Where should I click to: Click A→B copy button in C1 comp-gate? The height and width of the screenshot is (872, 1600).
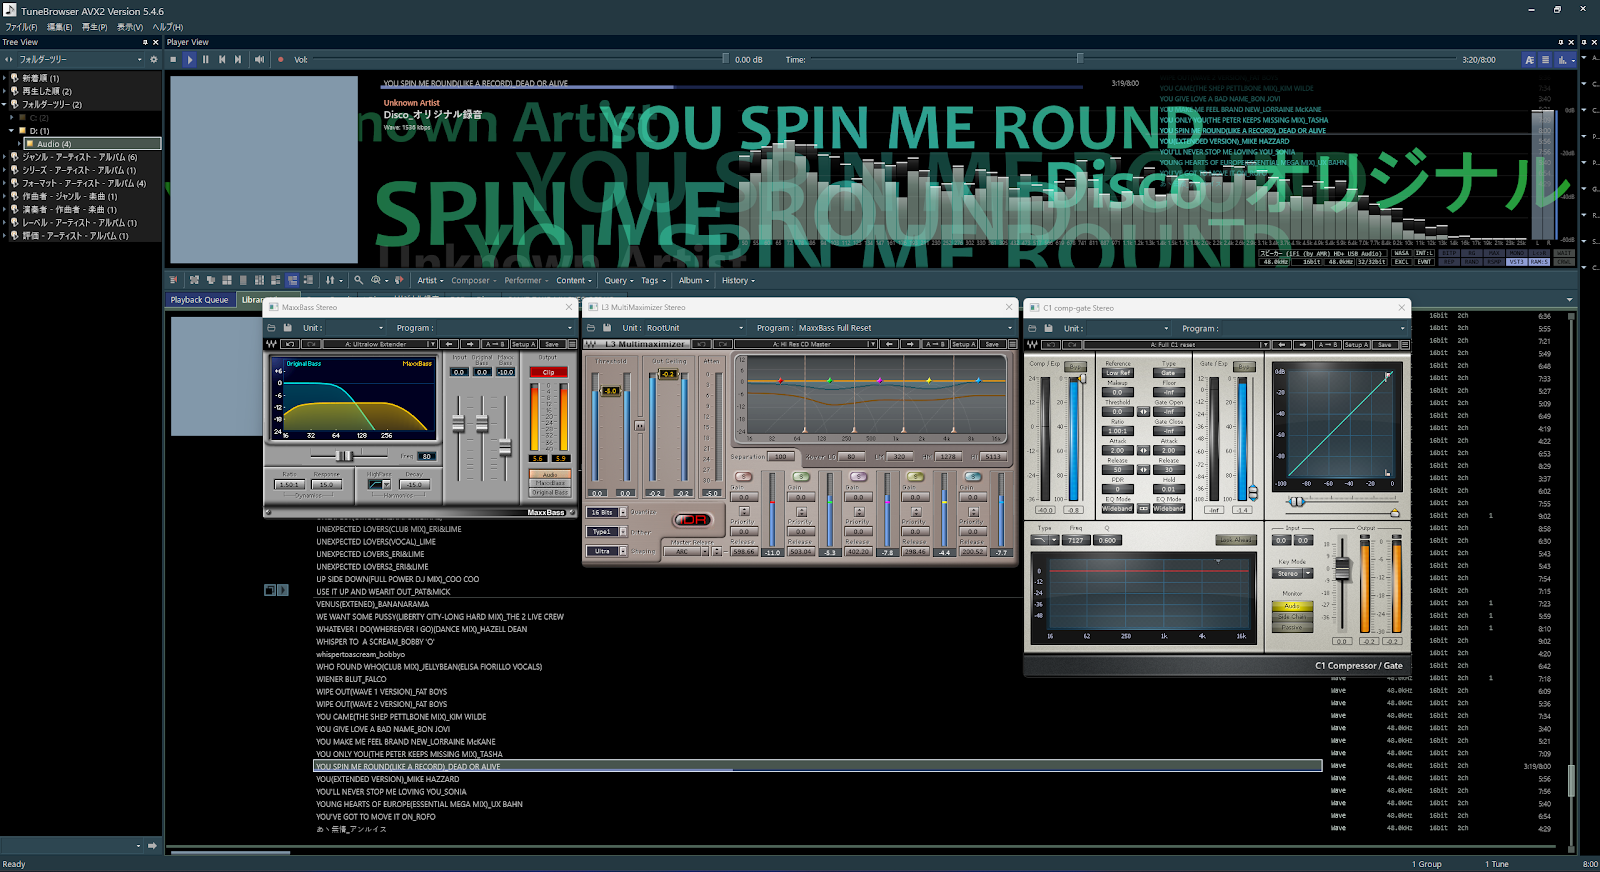[x=1328, y=345]
